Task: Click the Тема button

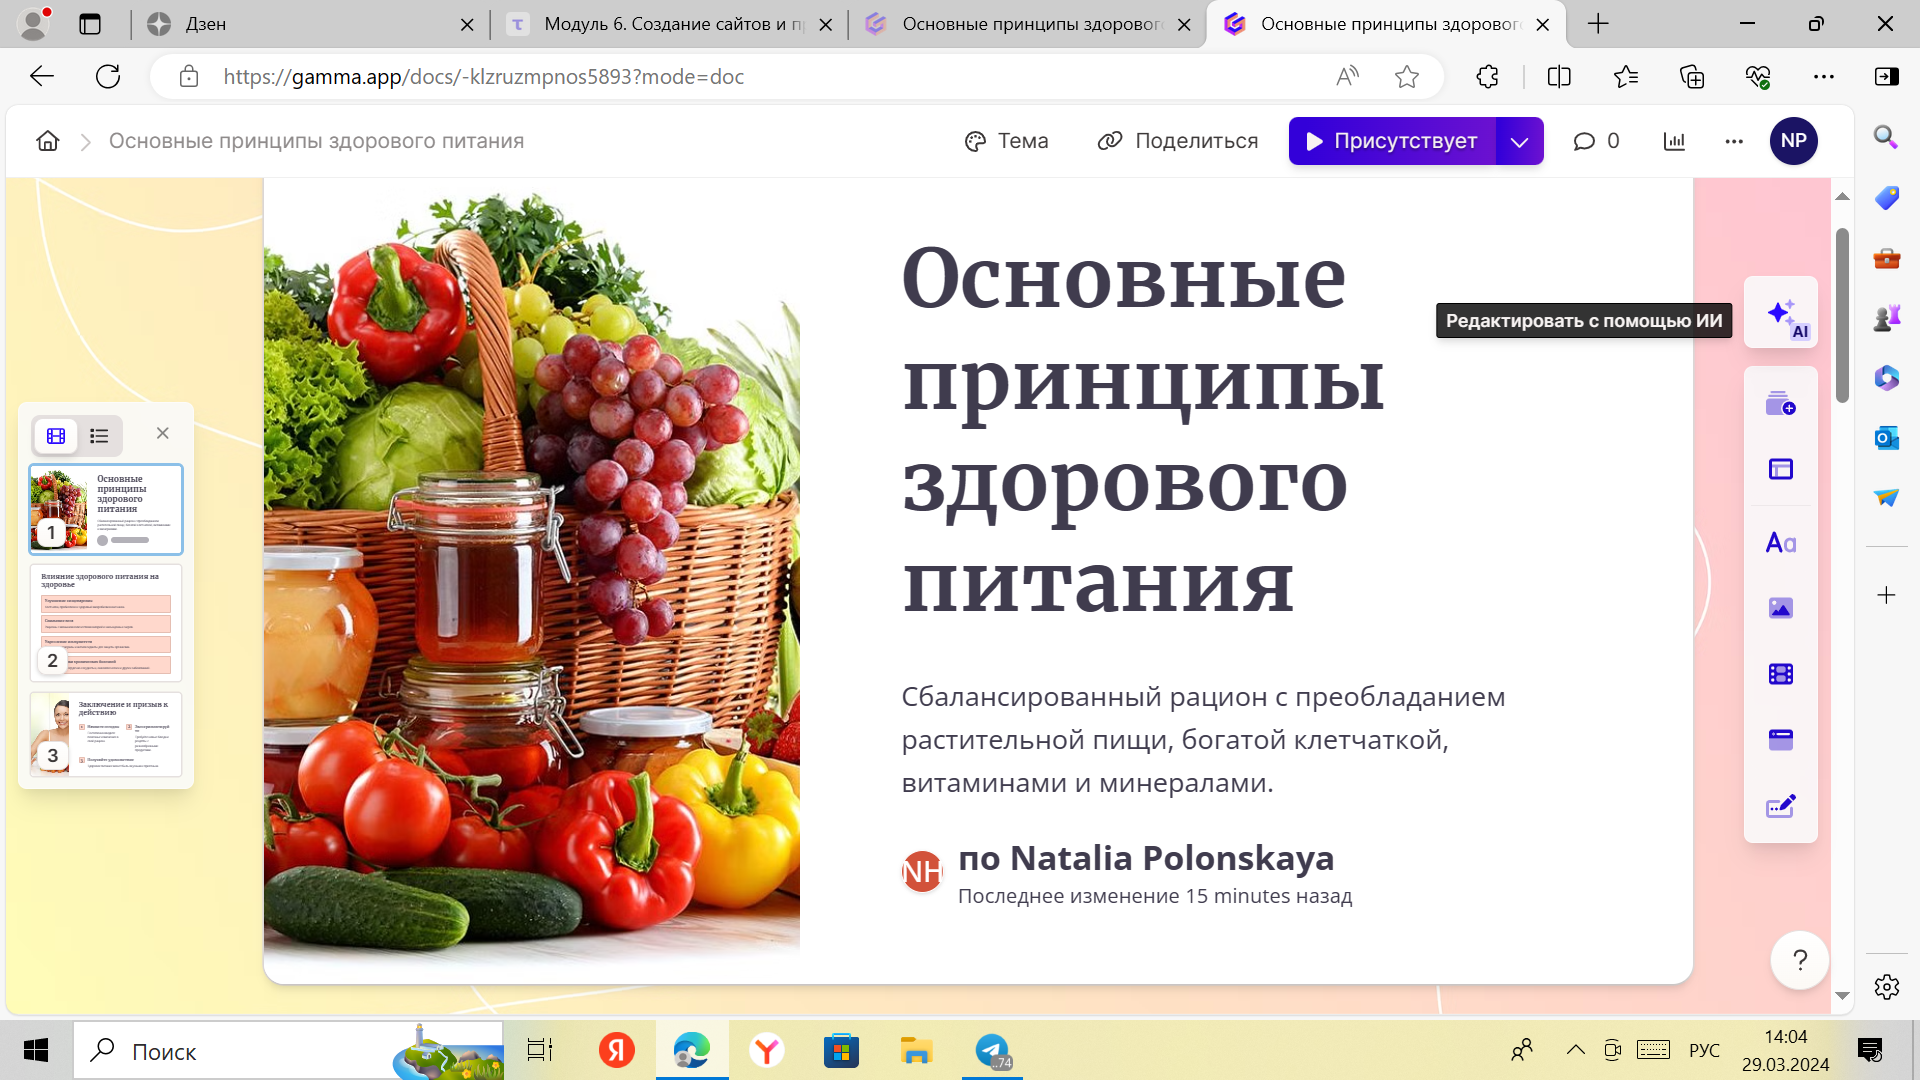Action: click(1007, 141)
